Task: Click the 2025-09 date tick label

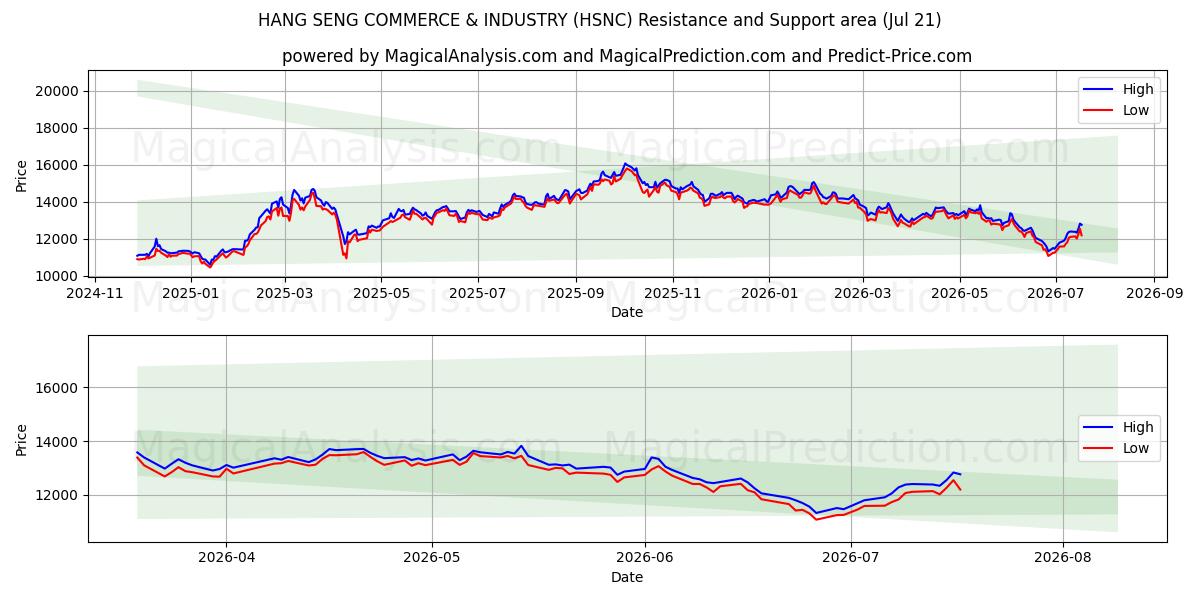Action: pos(575,294)
